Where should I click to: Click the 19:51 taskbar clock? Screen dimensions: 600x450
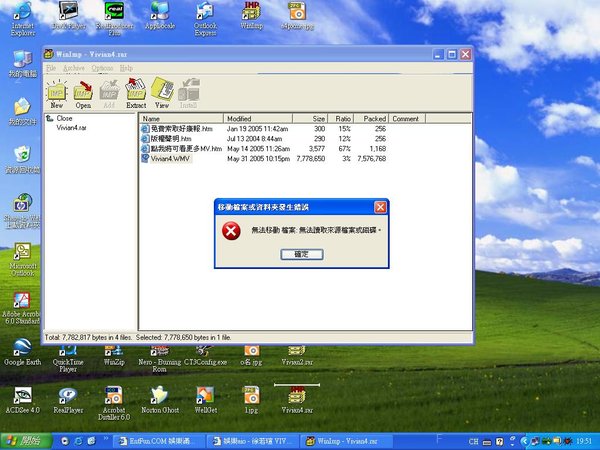(584, 442)
